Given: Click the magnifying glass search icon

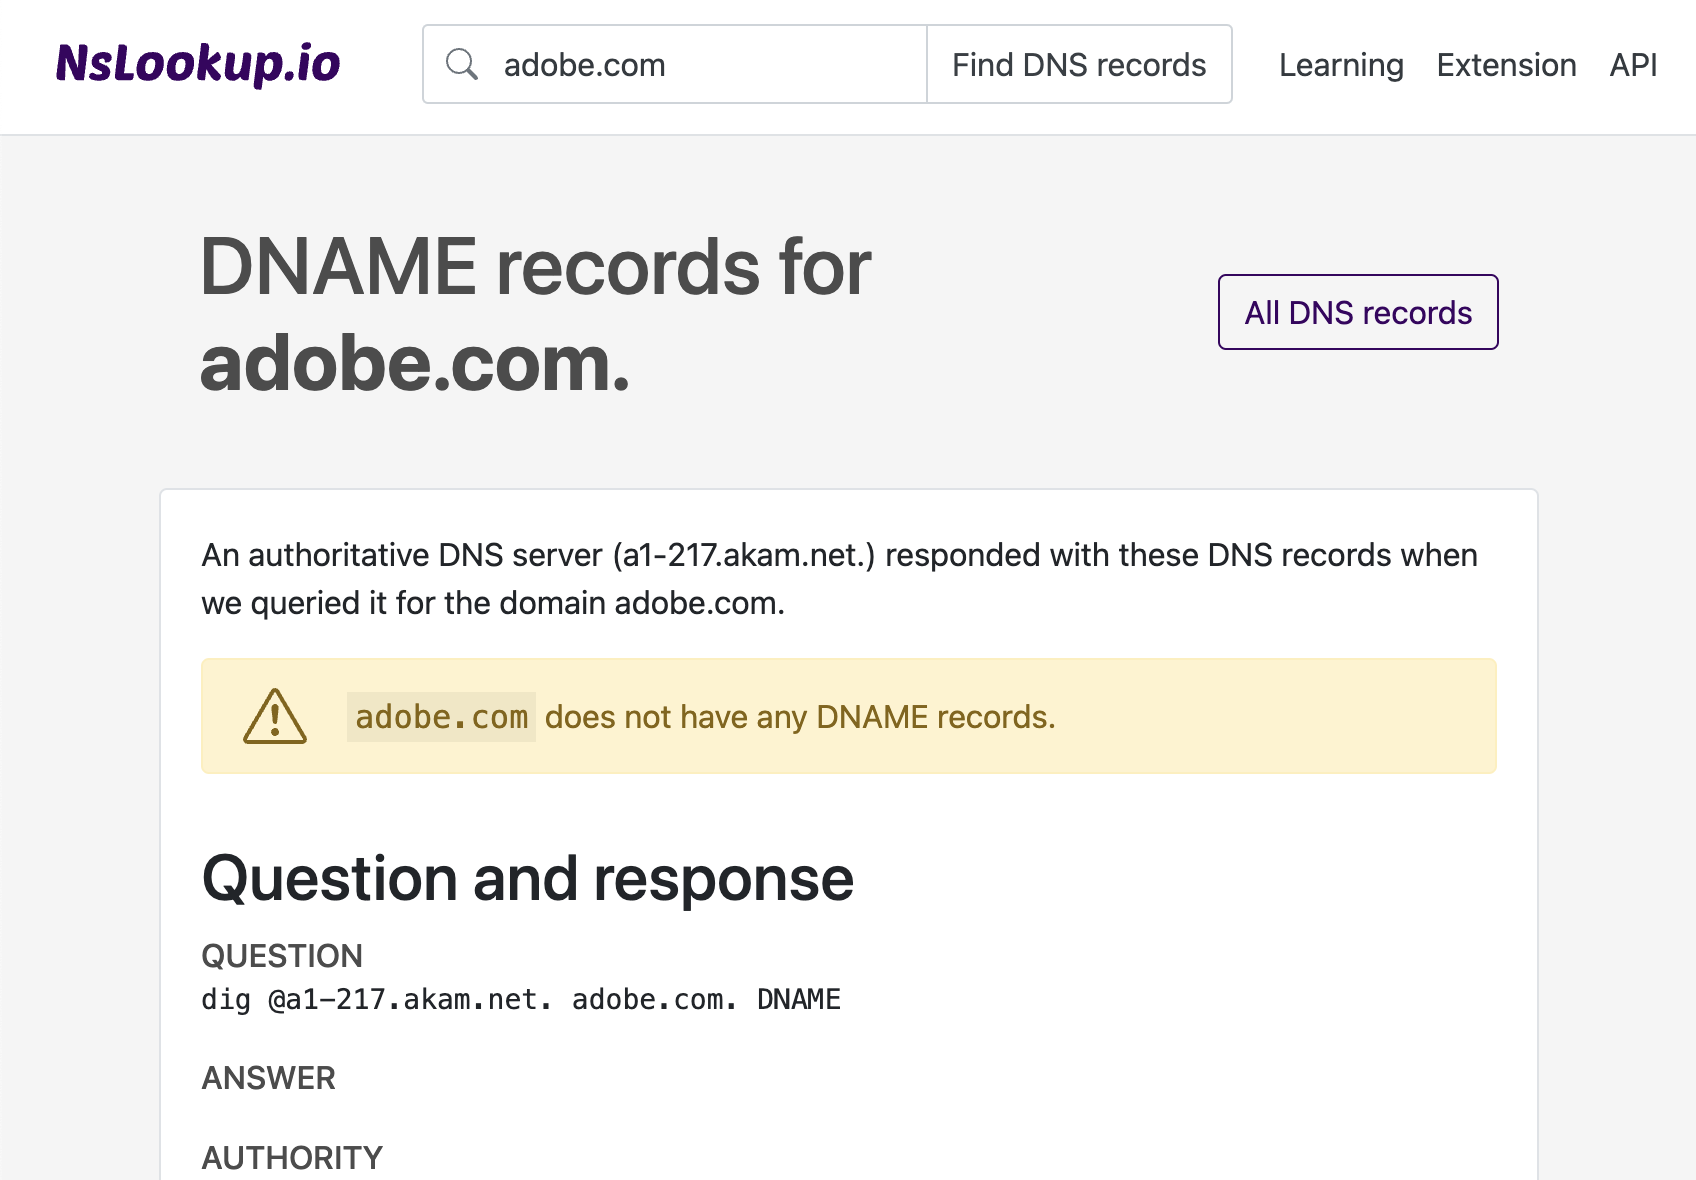Looking at the screenshot, I should click(462, 63).
